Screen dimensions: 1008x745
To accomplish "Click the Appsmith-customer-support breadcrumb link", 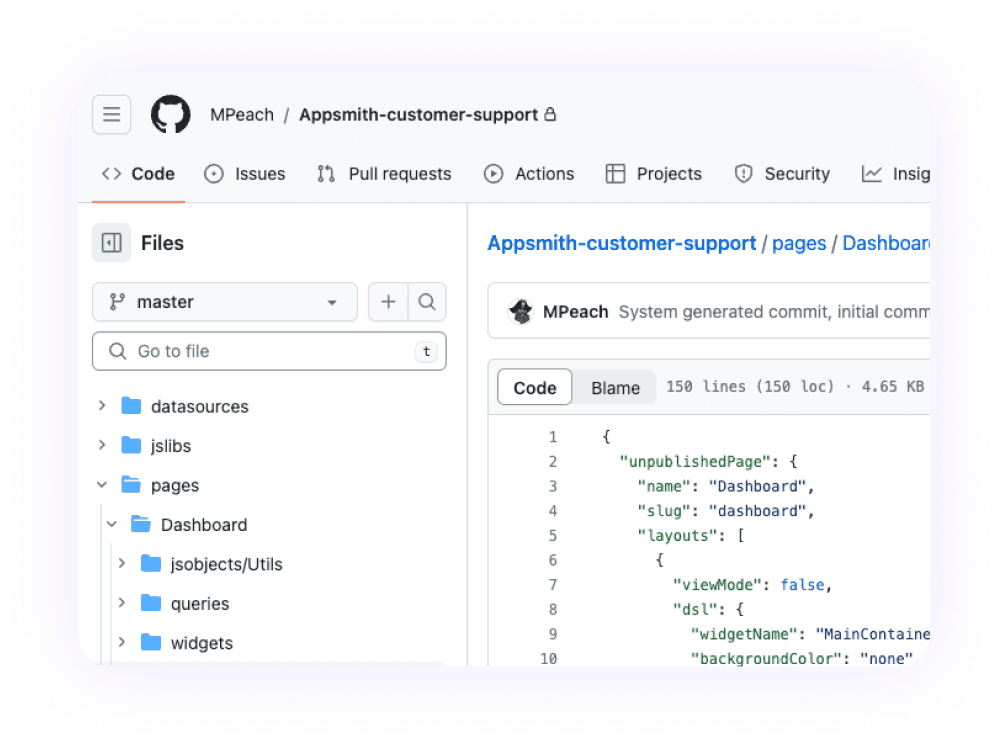I will tap(621, 243).
